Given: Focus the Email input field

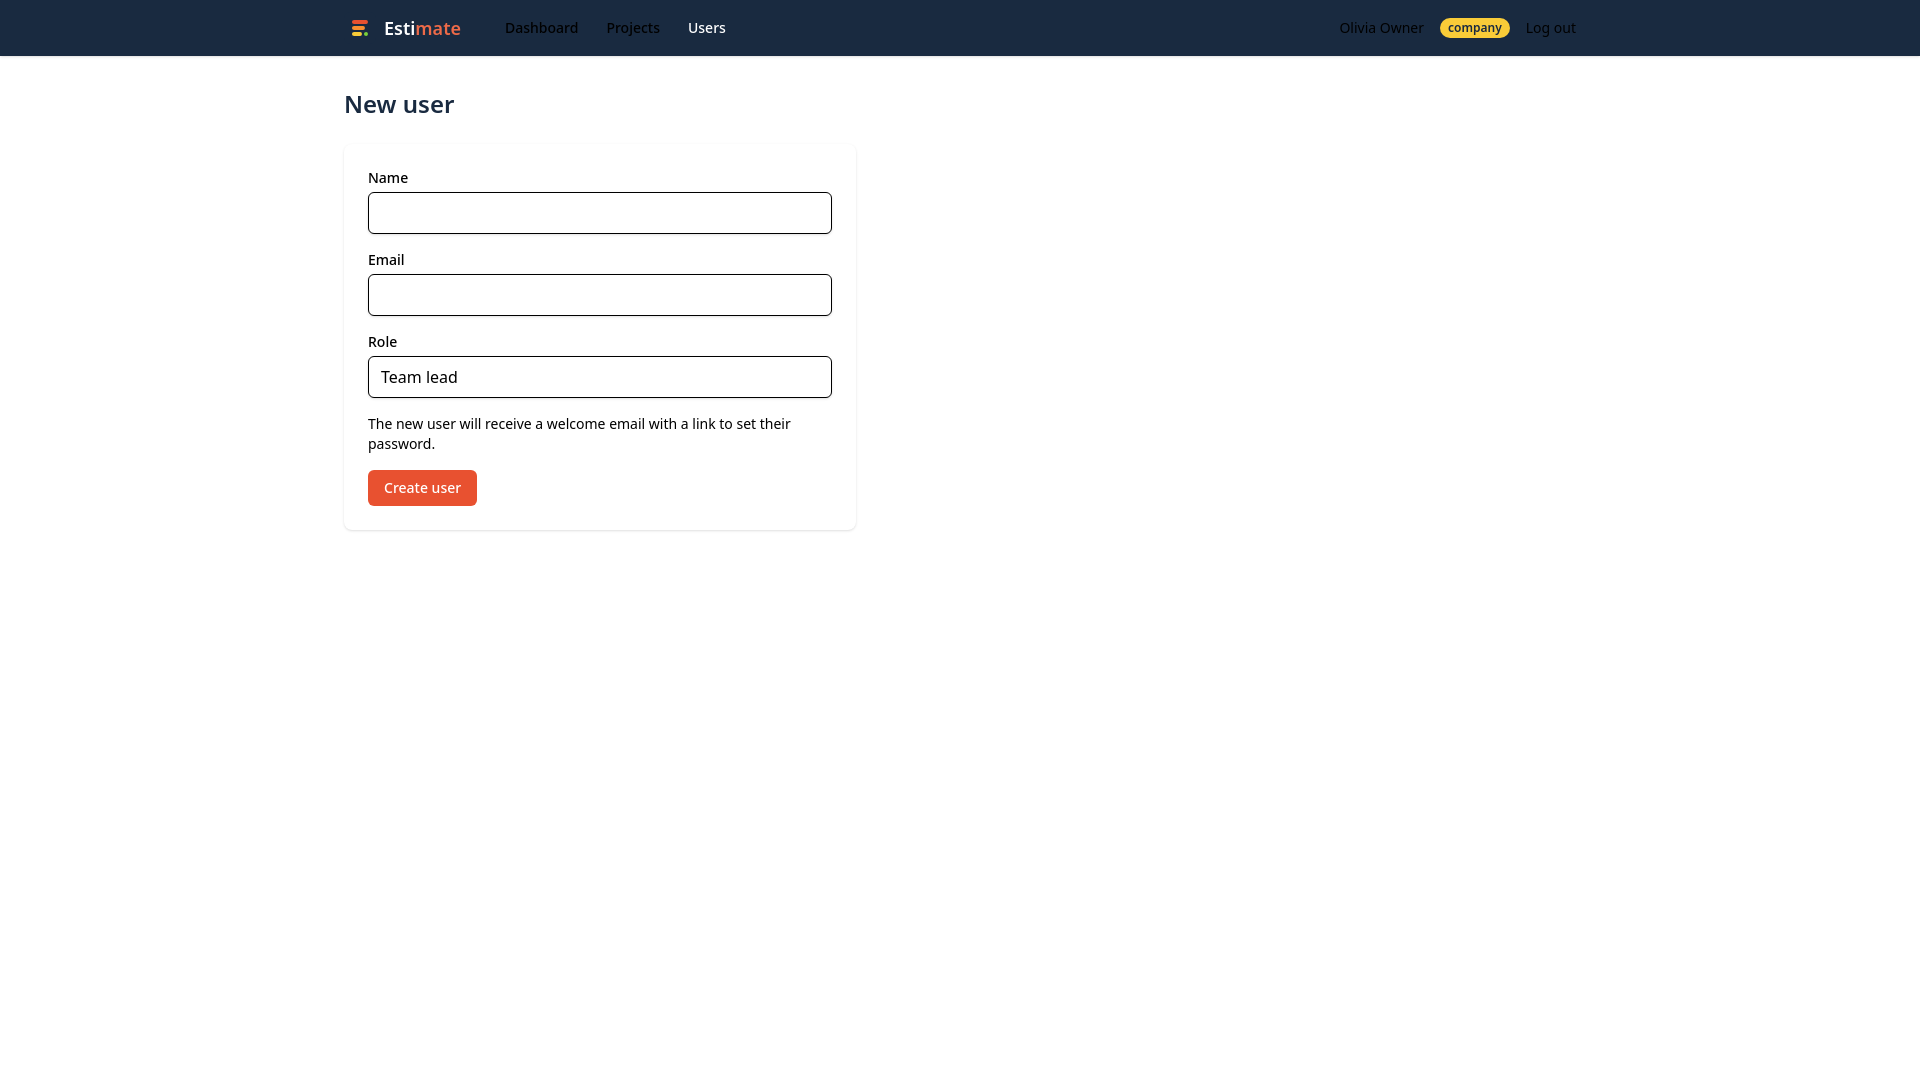Looking at the screenshot, I should 600,295.
